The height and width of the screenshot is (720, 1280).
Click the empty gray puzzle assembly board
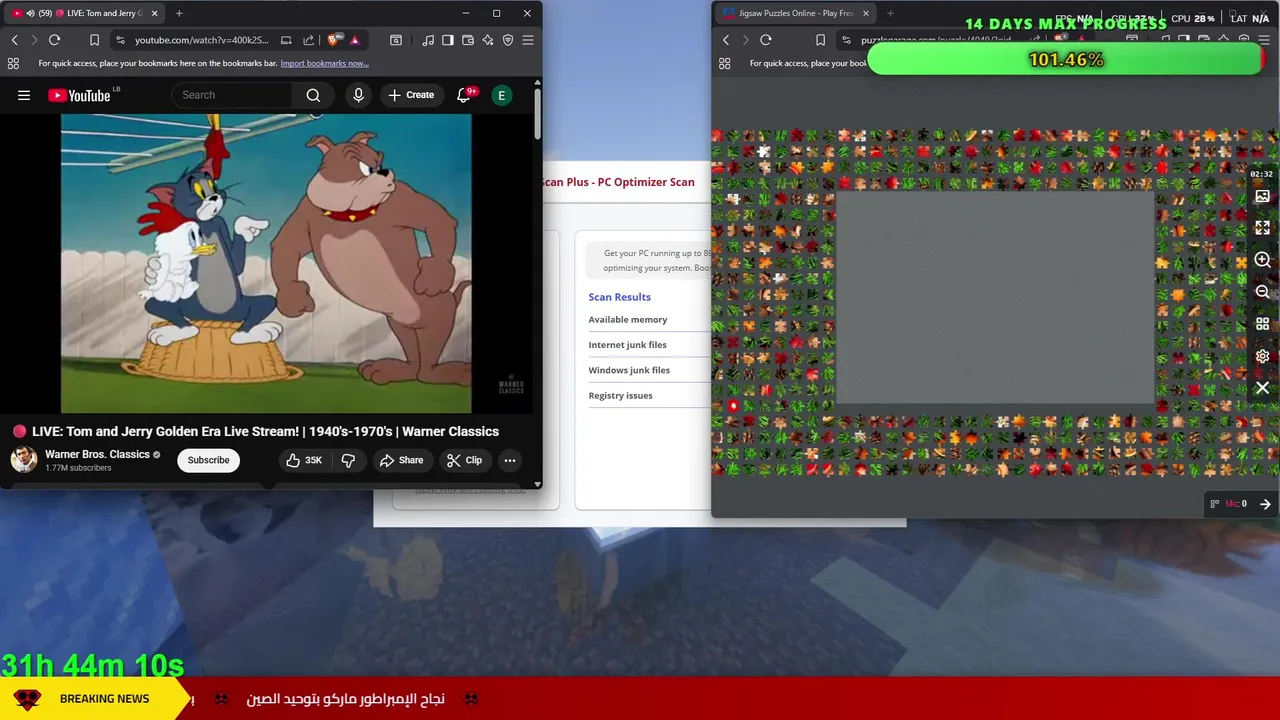(x=995, y=298)
